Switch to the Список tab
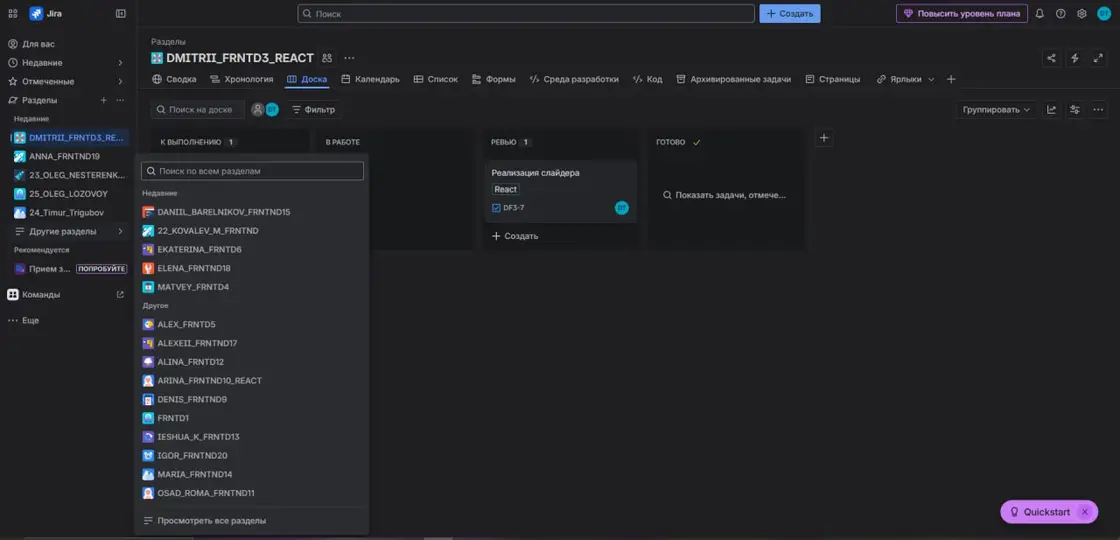The height and width of the screenshot is (540, 1120). point(436,79)
